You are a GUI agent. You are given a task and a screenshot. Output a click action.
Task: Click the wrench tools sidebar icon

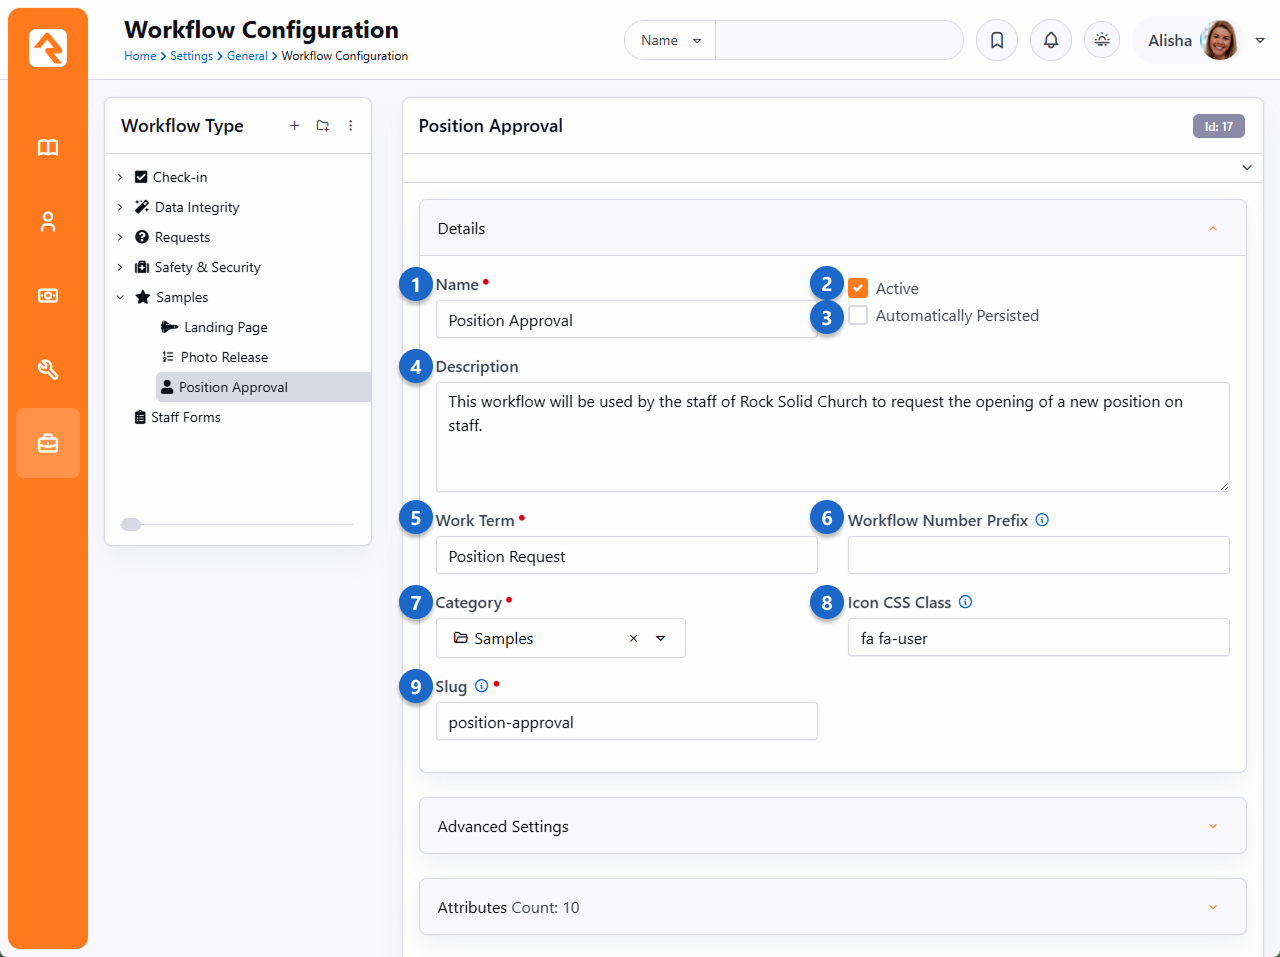(x=48, y=369)
